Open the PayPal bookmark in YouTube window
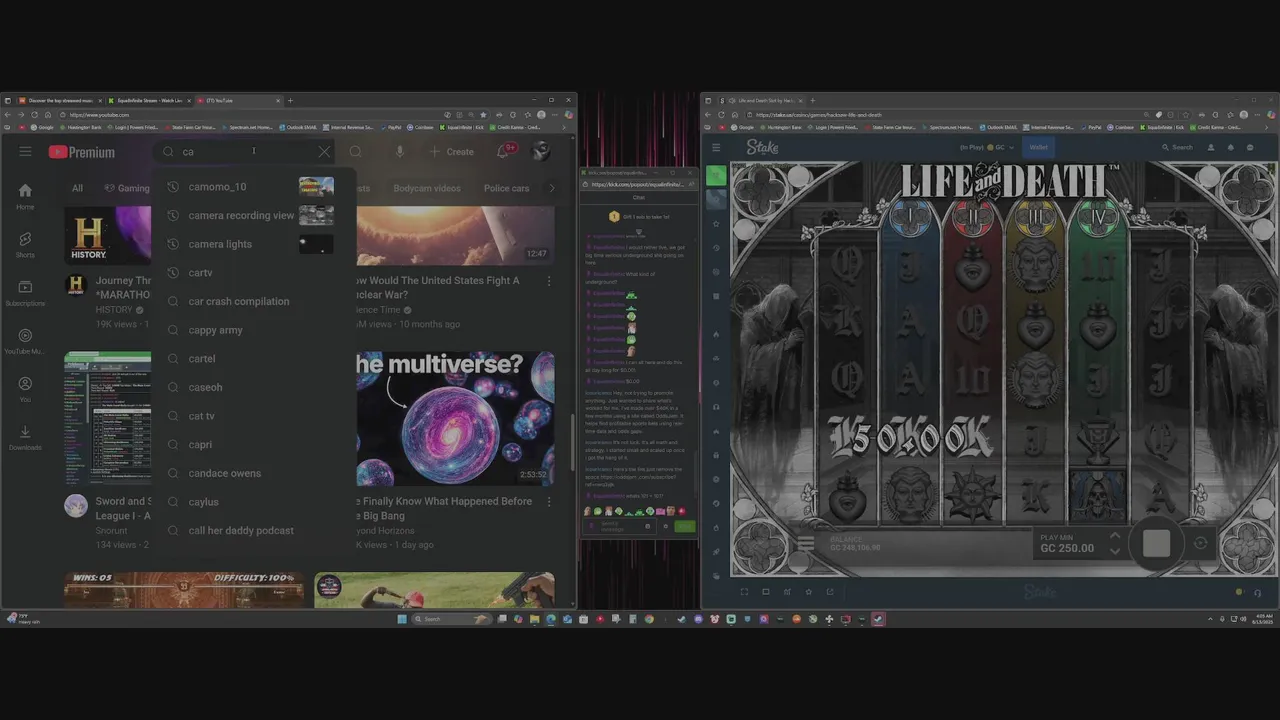Screen dimensions: 1280x720 (x=390, y=127)
